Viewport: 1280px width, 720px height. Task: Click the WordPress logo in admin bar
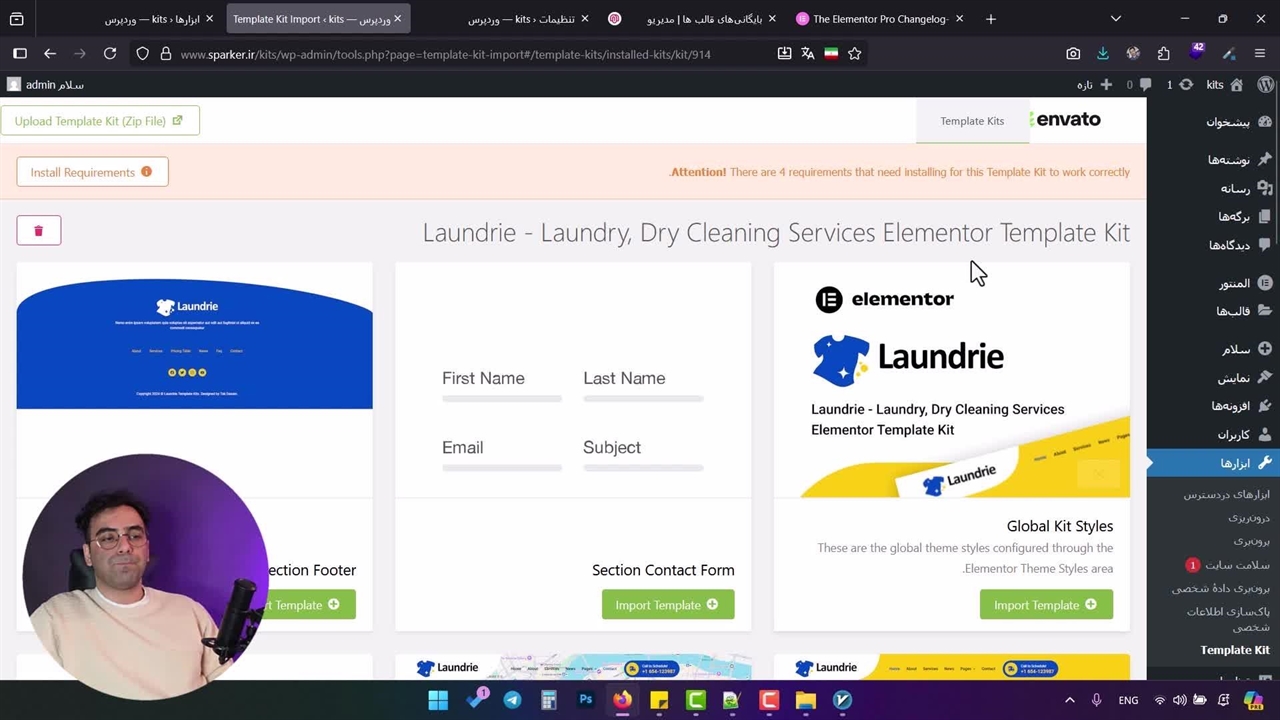point(1265,85)
